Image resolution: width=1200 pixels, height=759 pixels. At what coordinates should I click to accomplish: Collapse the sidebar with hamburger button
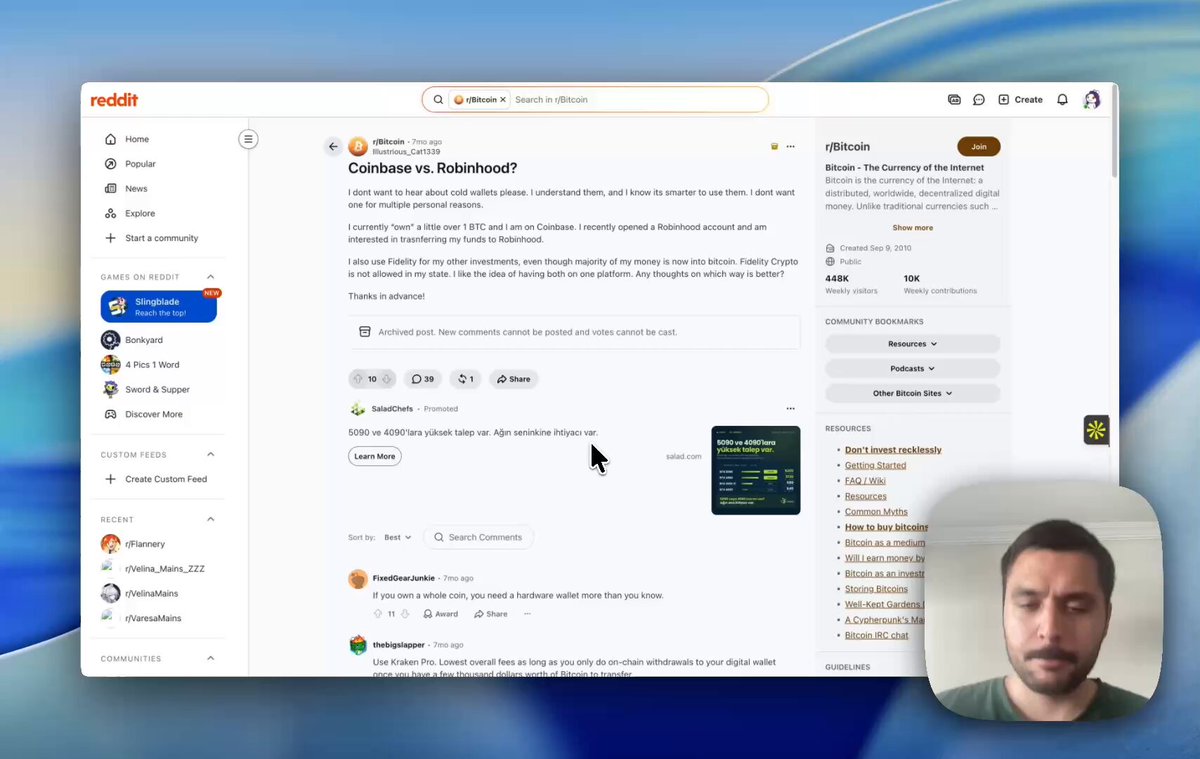(248, 139)
